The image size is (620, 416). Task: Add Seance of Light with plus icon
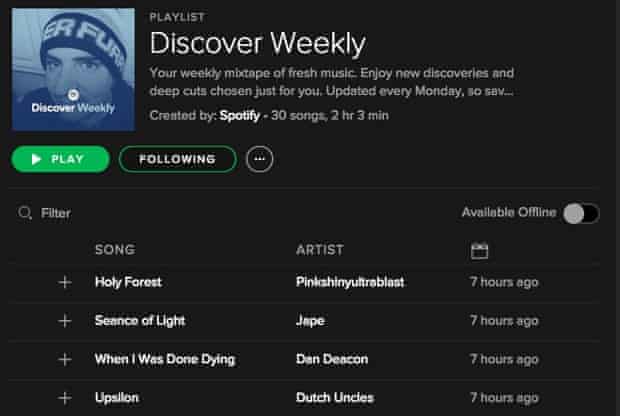(65, 321)
